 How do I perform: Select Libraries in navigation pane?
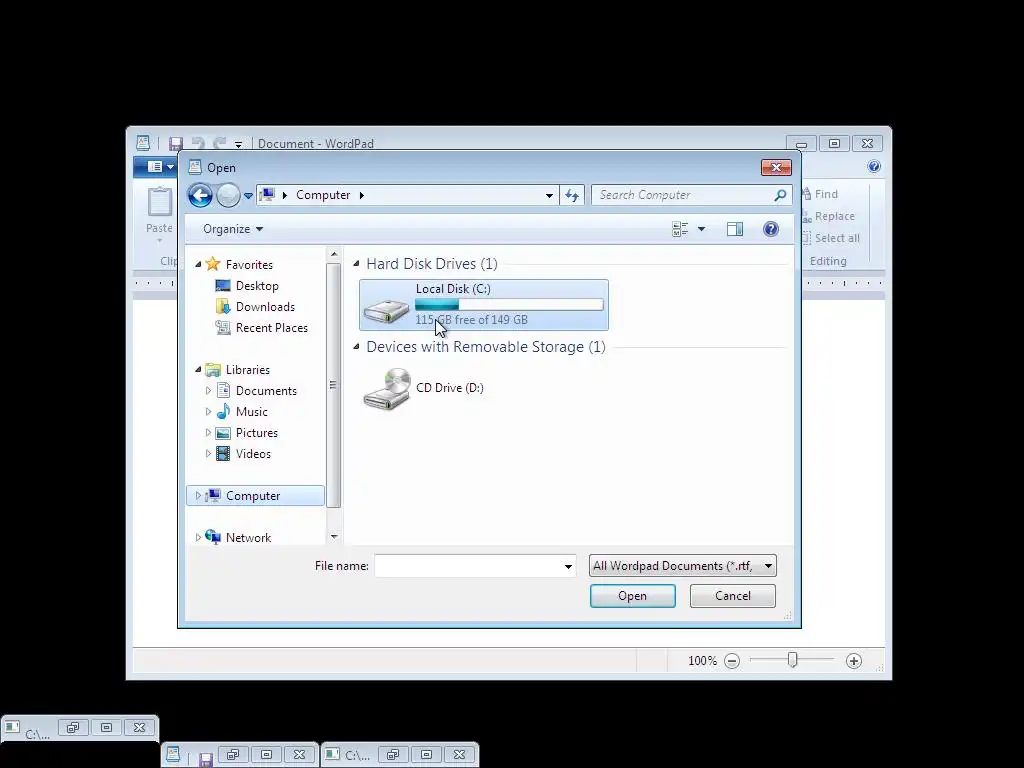[x=248, y=370]
